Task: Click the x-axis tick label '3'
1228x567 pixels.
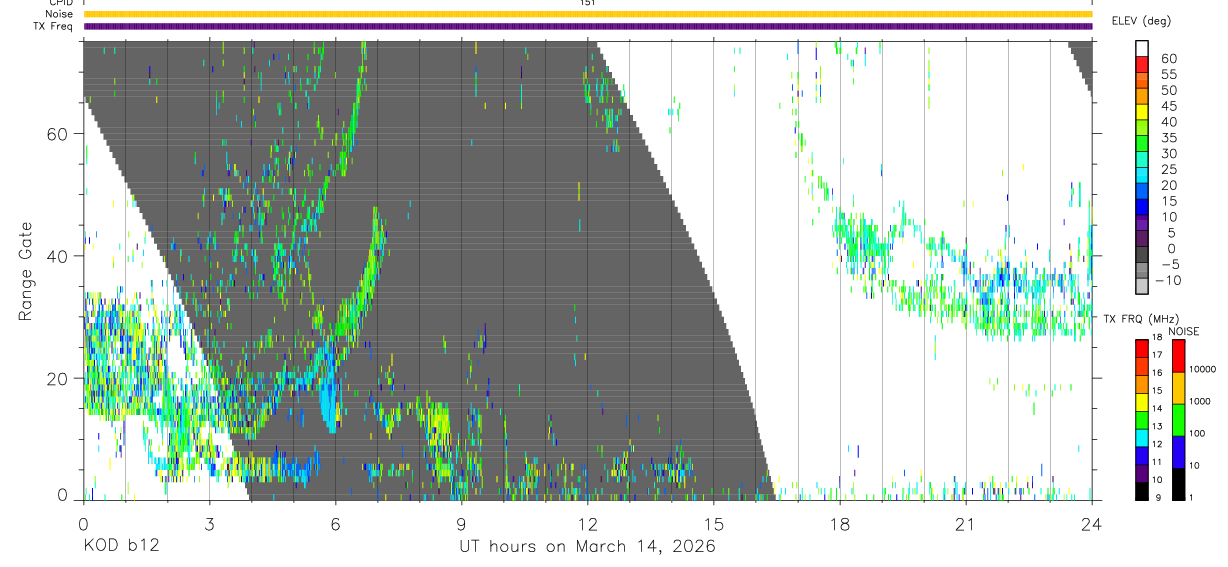Action: [209, 524]
